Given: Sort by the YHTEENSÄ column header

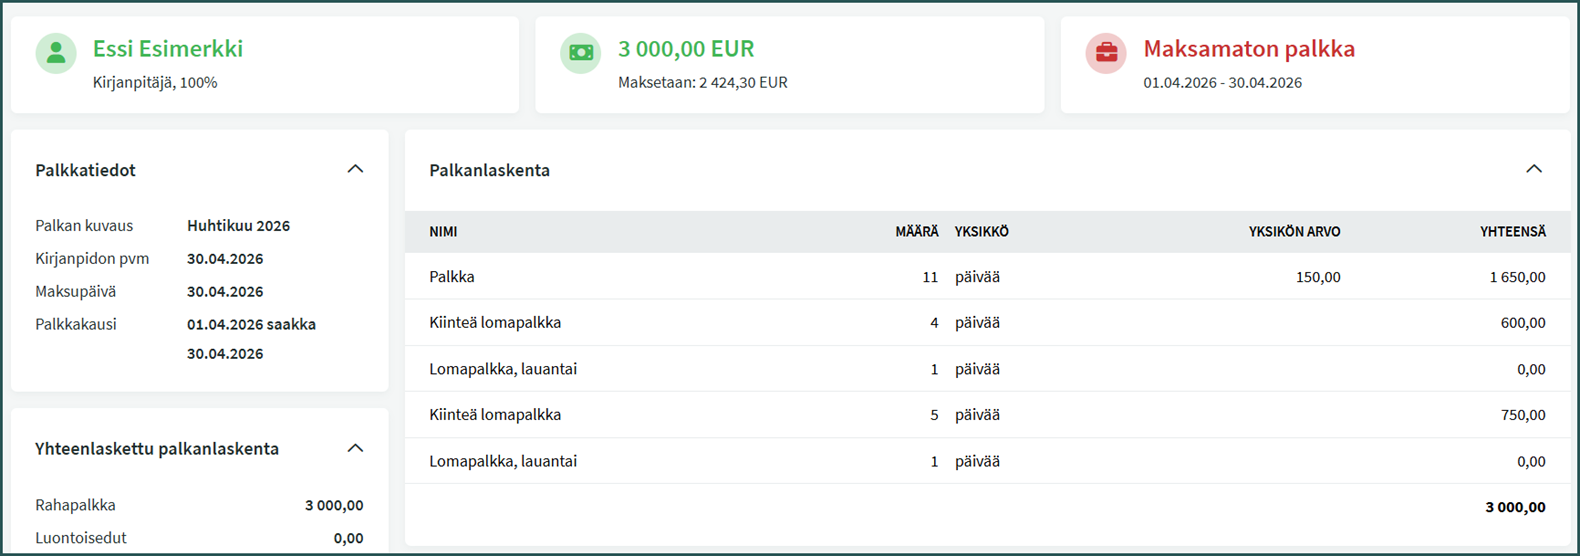Looking at the screenshot, I should [x=1512, y=232].
